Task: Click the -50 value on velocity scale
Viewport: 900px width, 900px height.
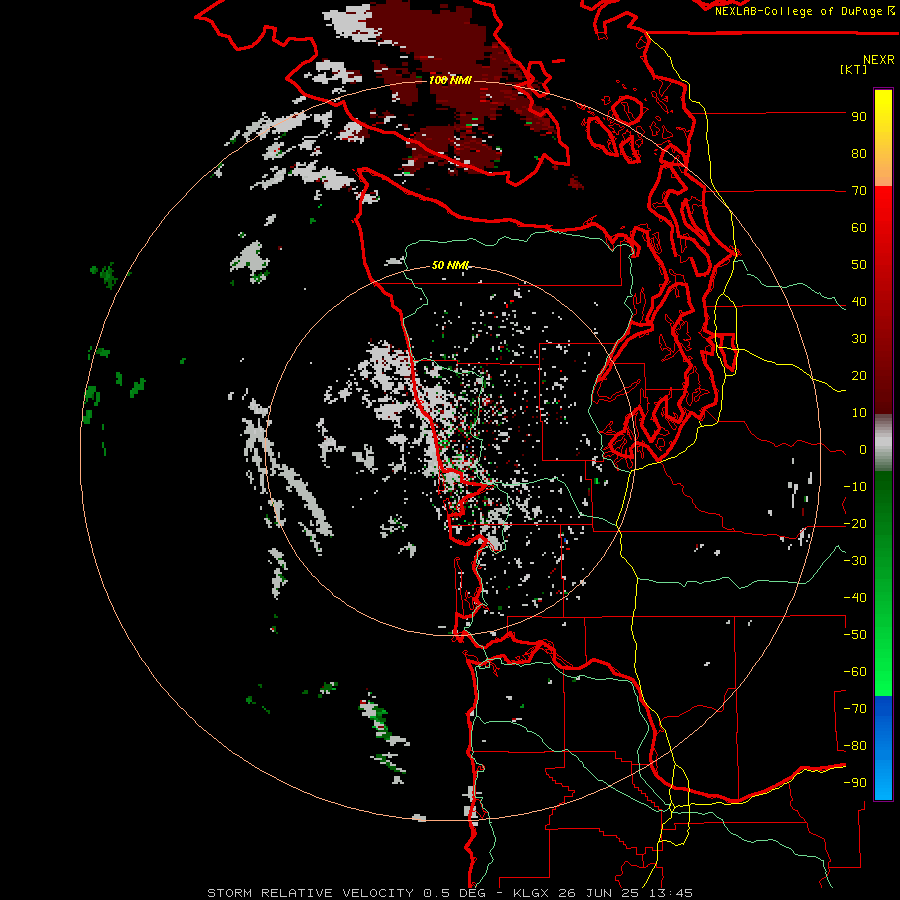Action: [855, 635]
